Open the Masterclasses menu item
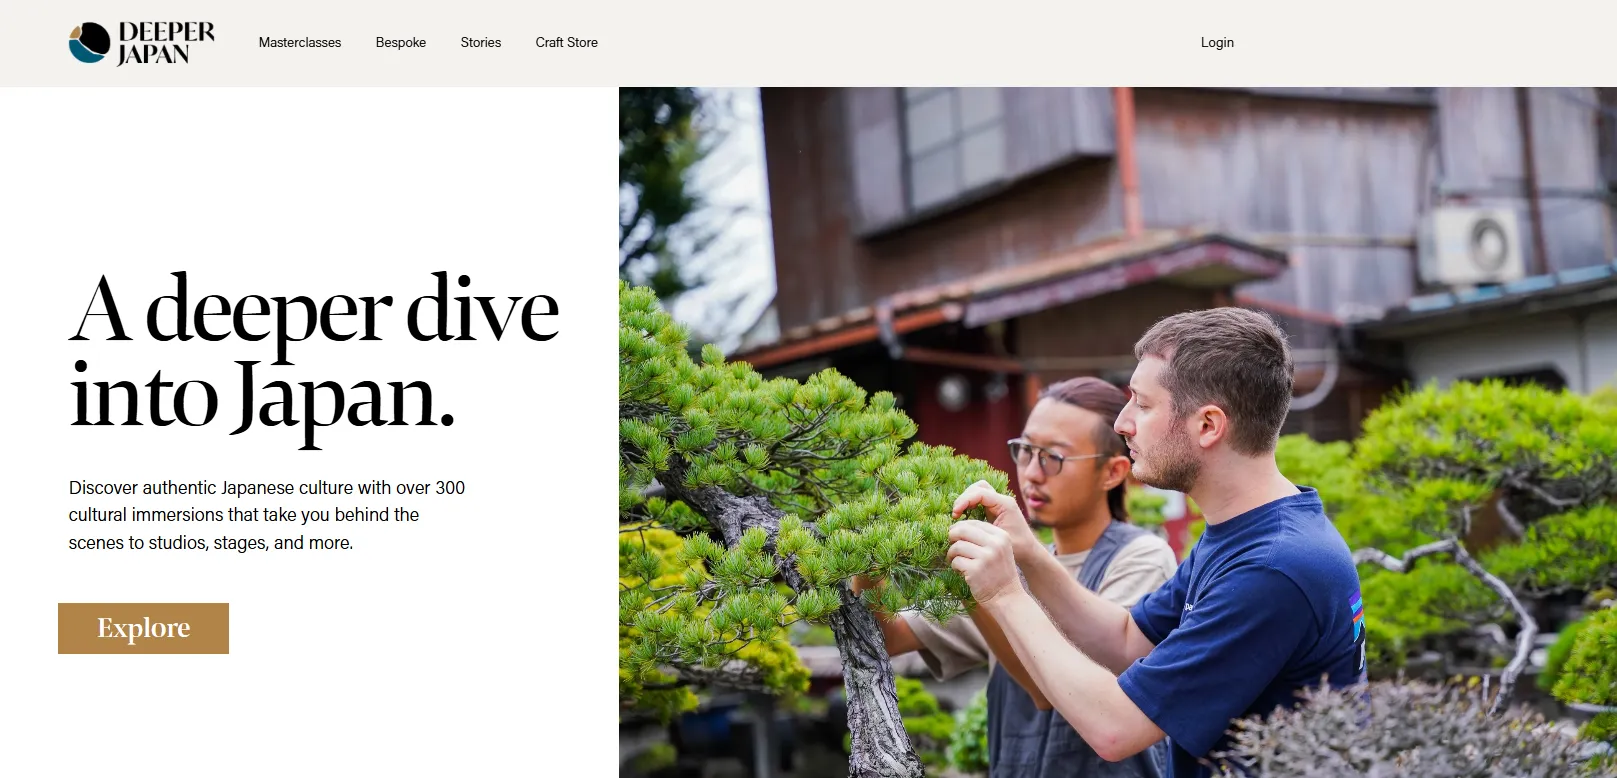The height and width of the screenshot is (778, 1617). pos(300,43)
